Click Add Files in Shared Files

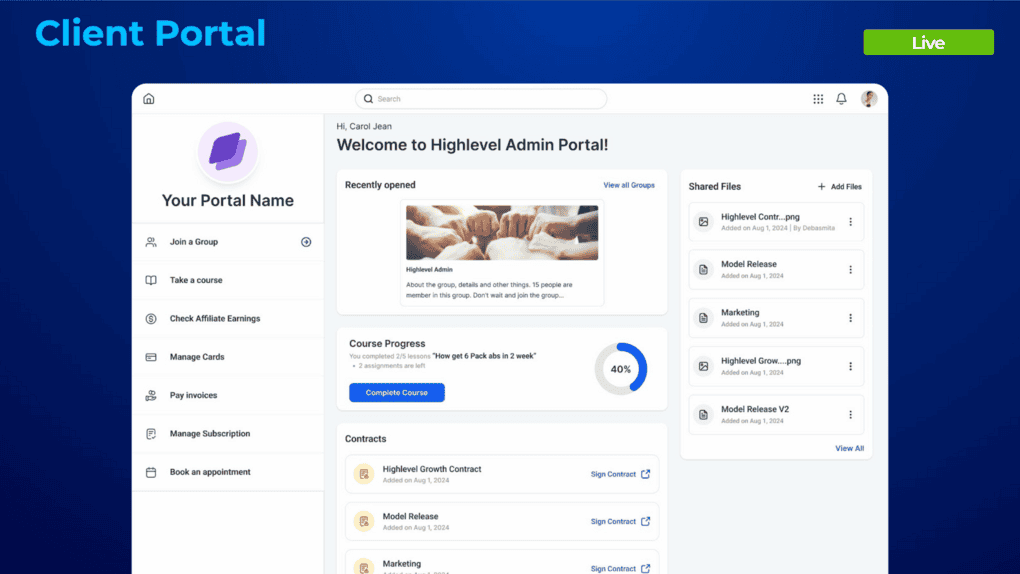(x=840, y=187)
